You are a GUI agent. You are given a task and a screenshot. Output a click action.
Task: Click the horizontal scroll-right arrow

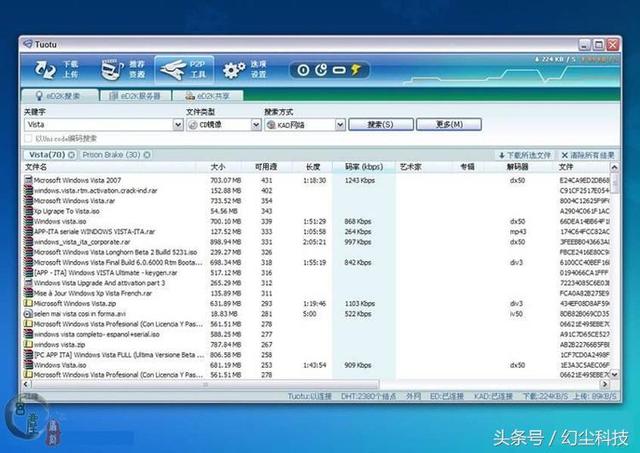pos(605,384)
